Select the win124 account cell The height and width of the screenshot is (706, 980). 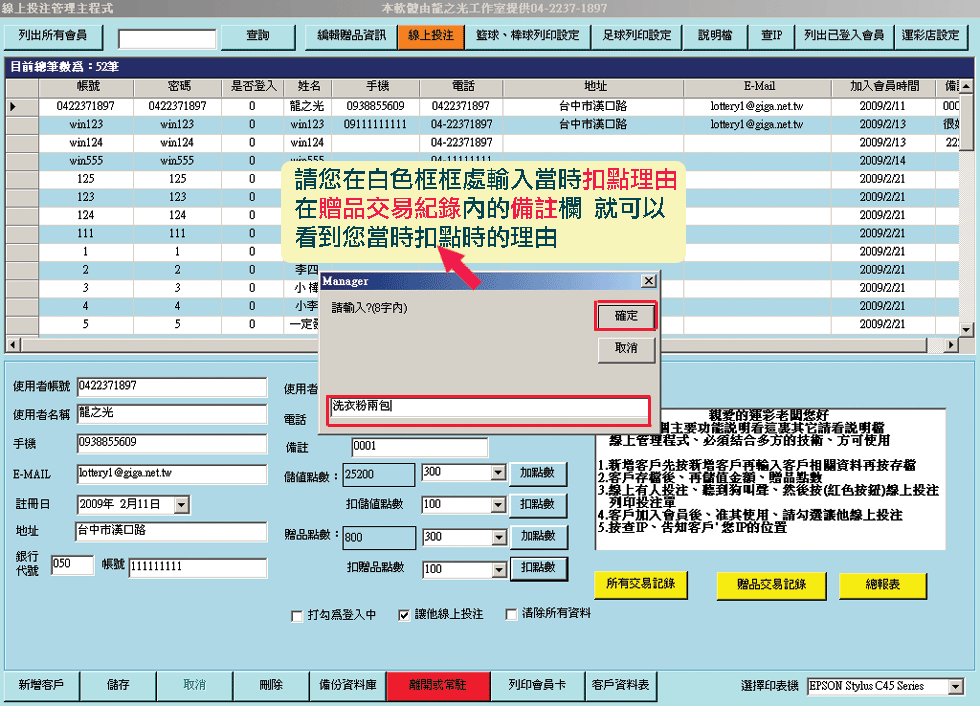(86, 143)
